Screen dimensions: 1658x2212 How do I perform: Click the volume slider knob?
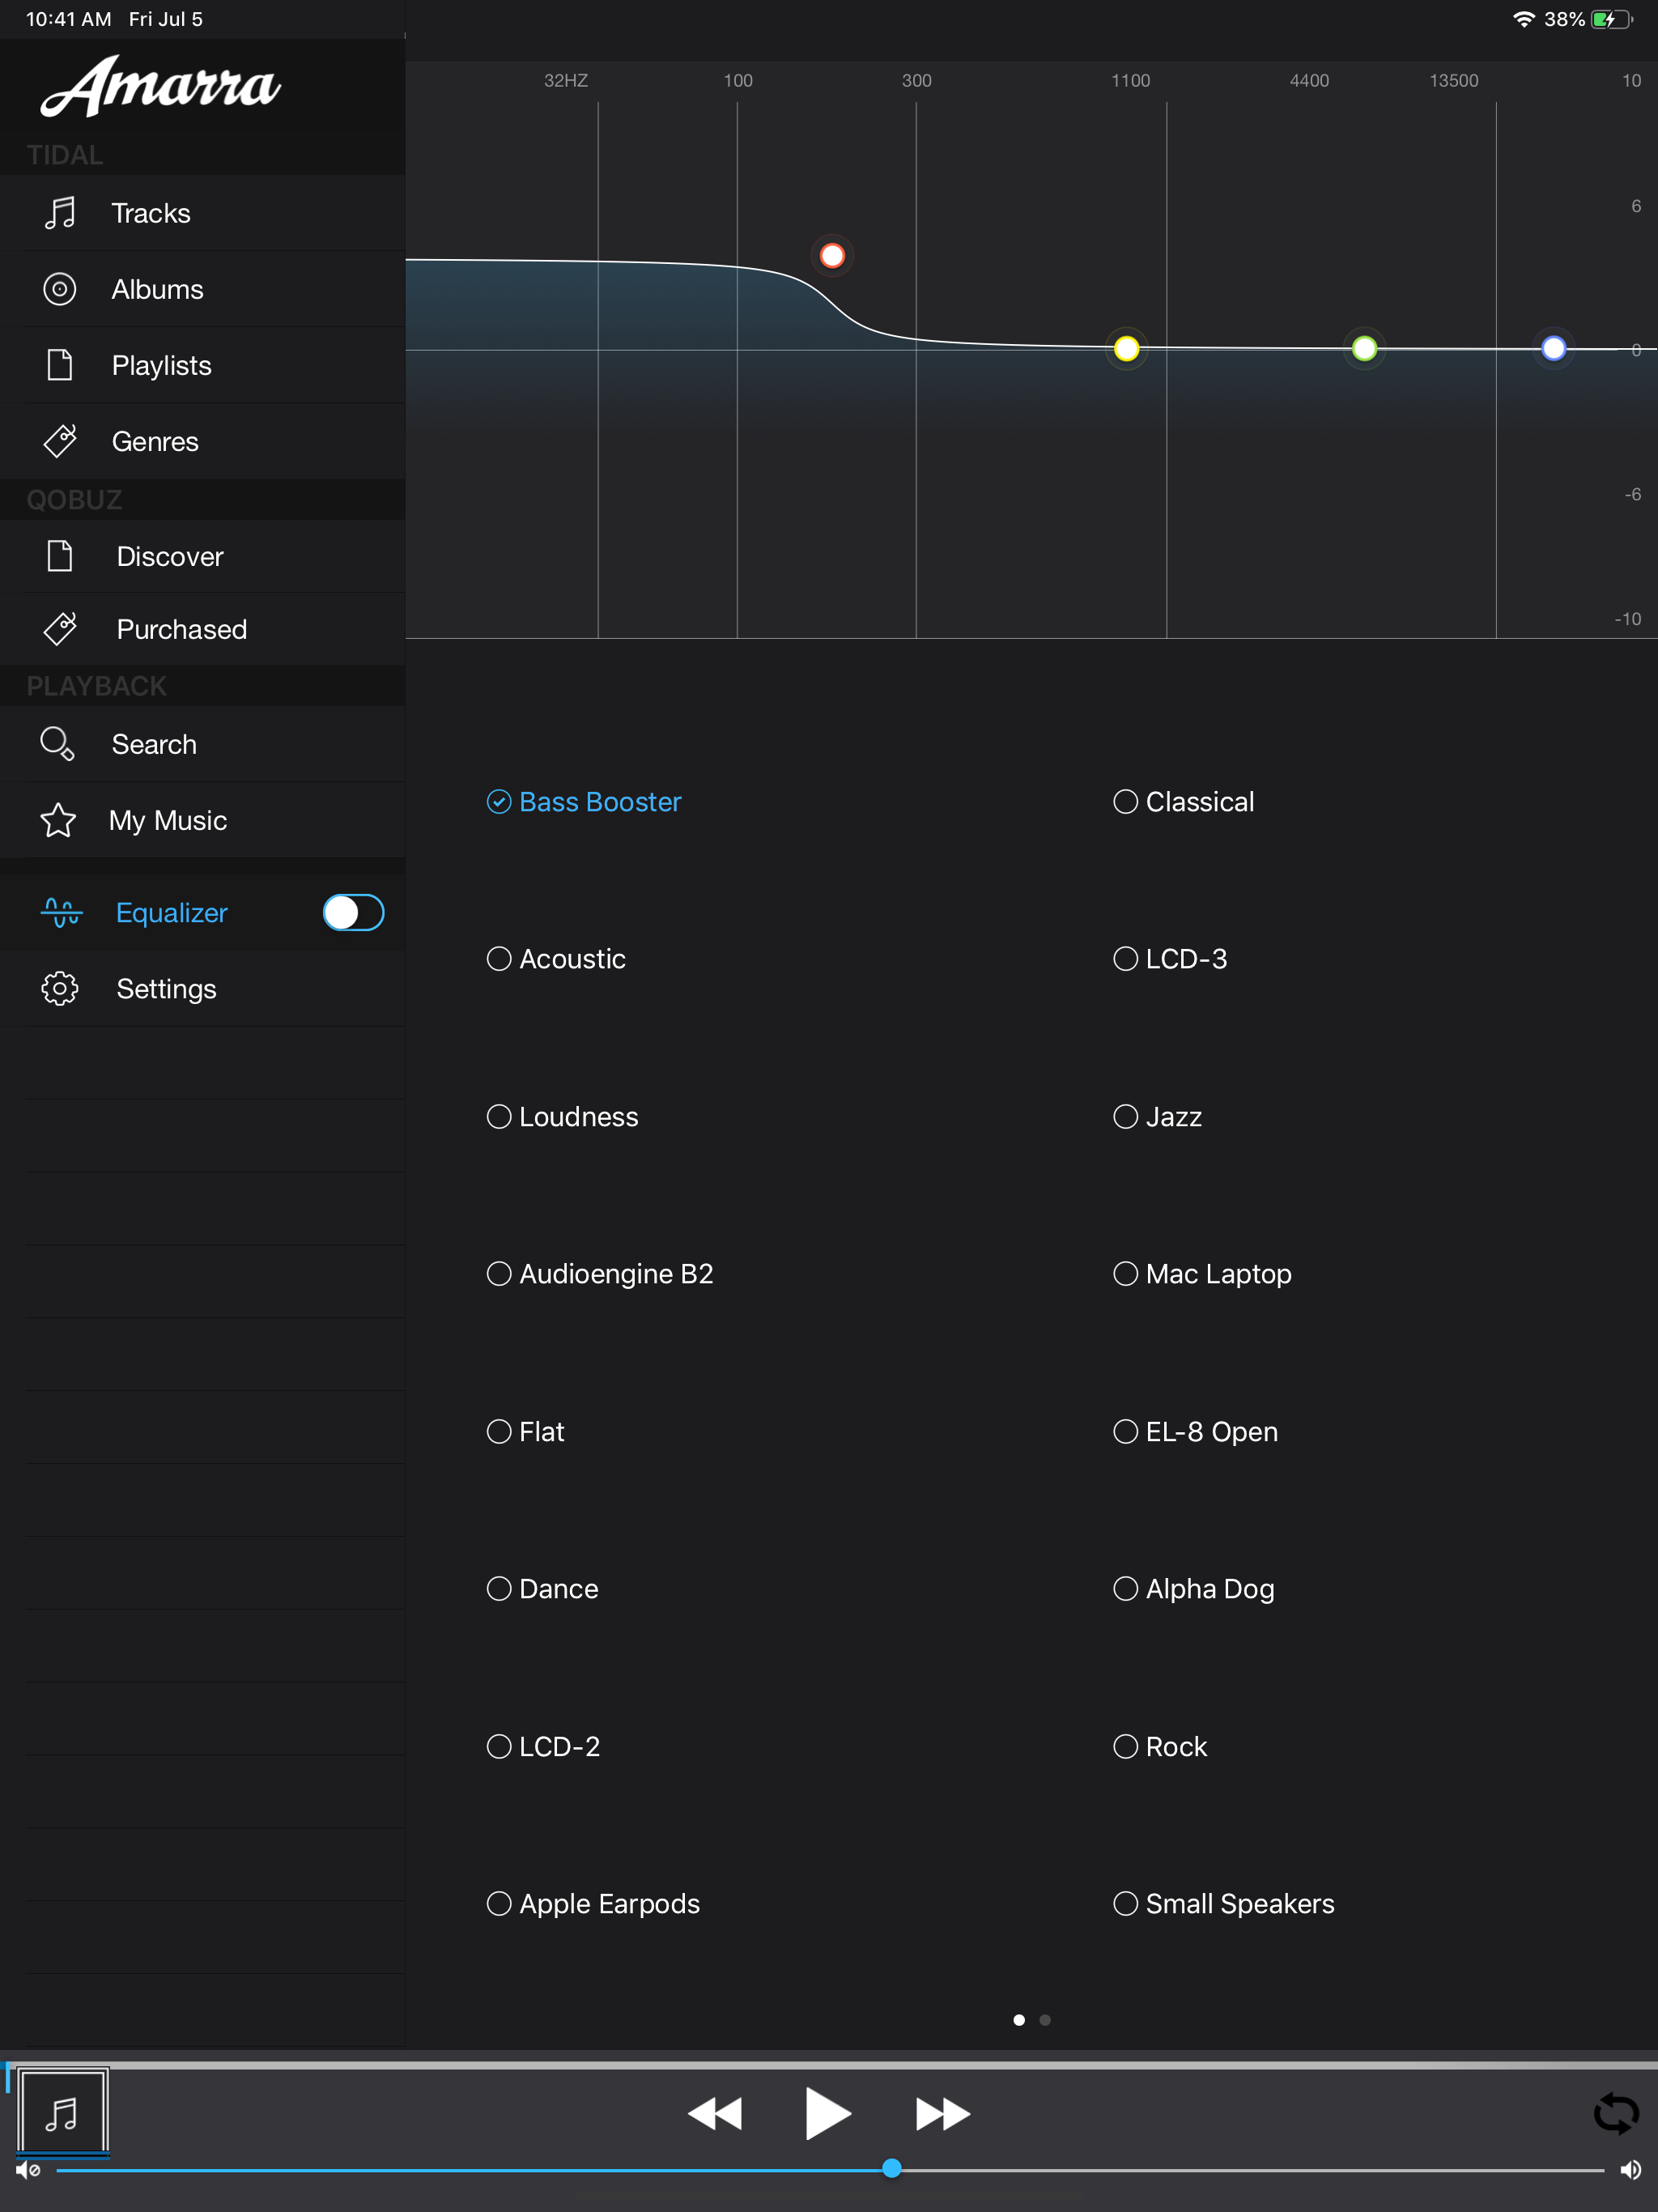pos(891,2168)
